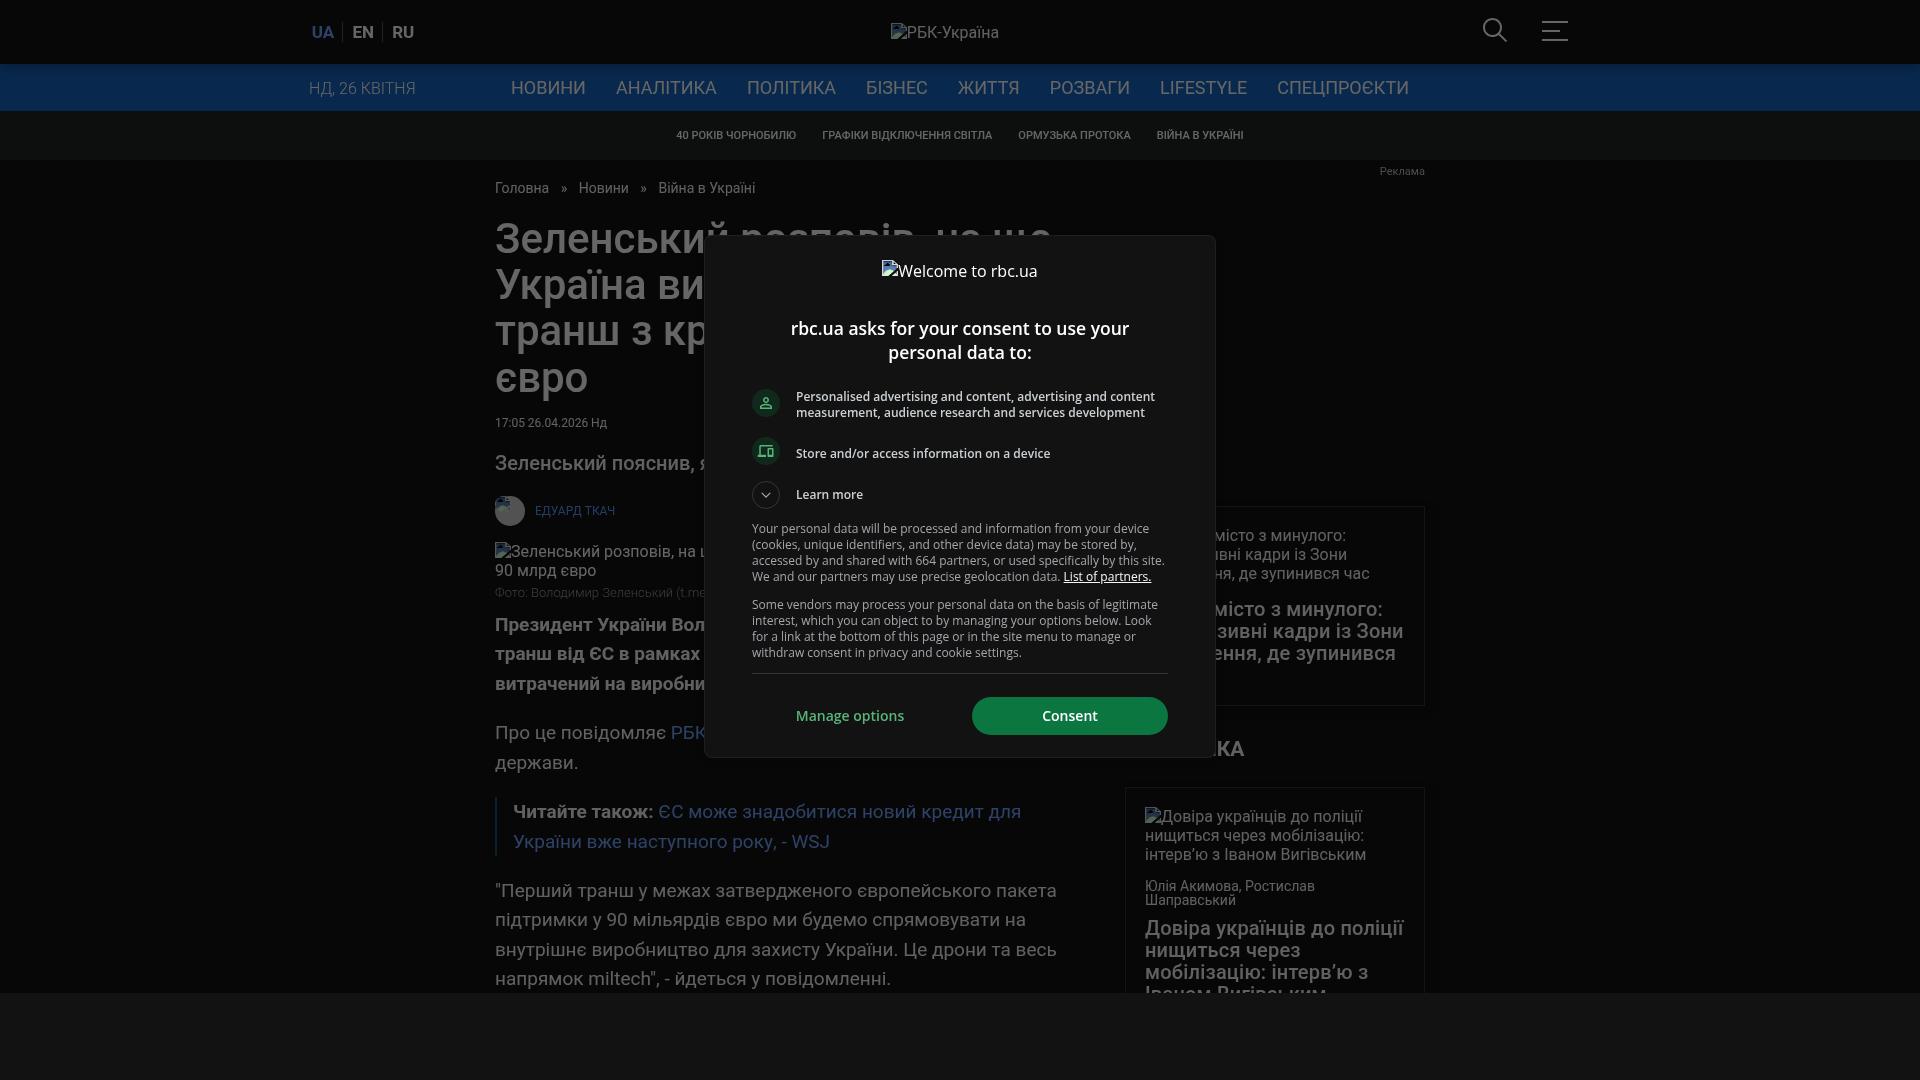Viewport: 1920px width, 1080px height.
Task: Select the UA language option
Action: tap(322, 32)
